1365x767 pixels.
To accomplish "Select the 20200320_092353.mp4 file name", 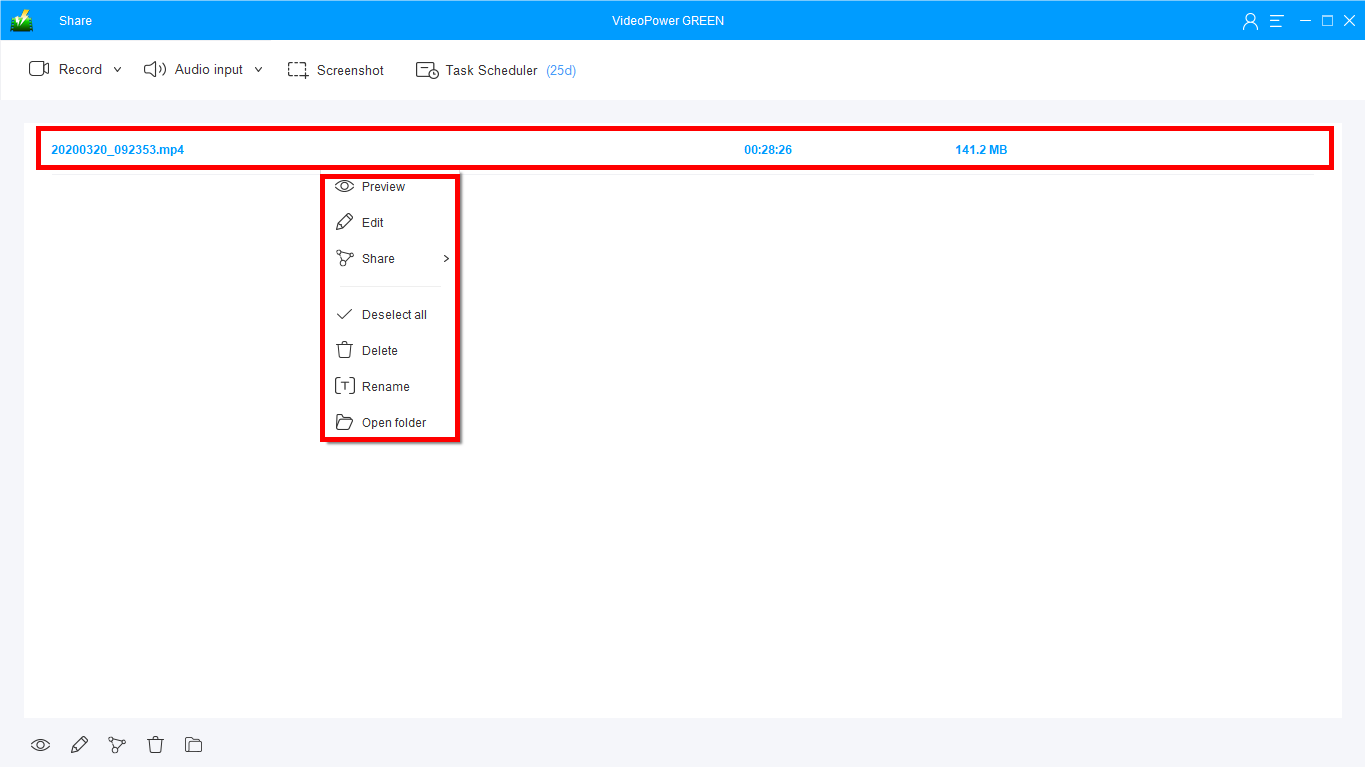I will pos(118,150).
